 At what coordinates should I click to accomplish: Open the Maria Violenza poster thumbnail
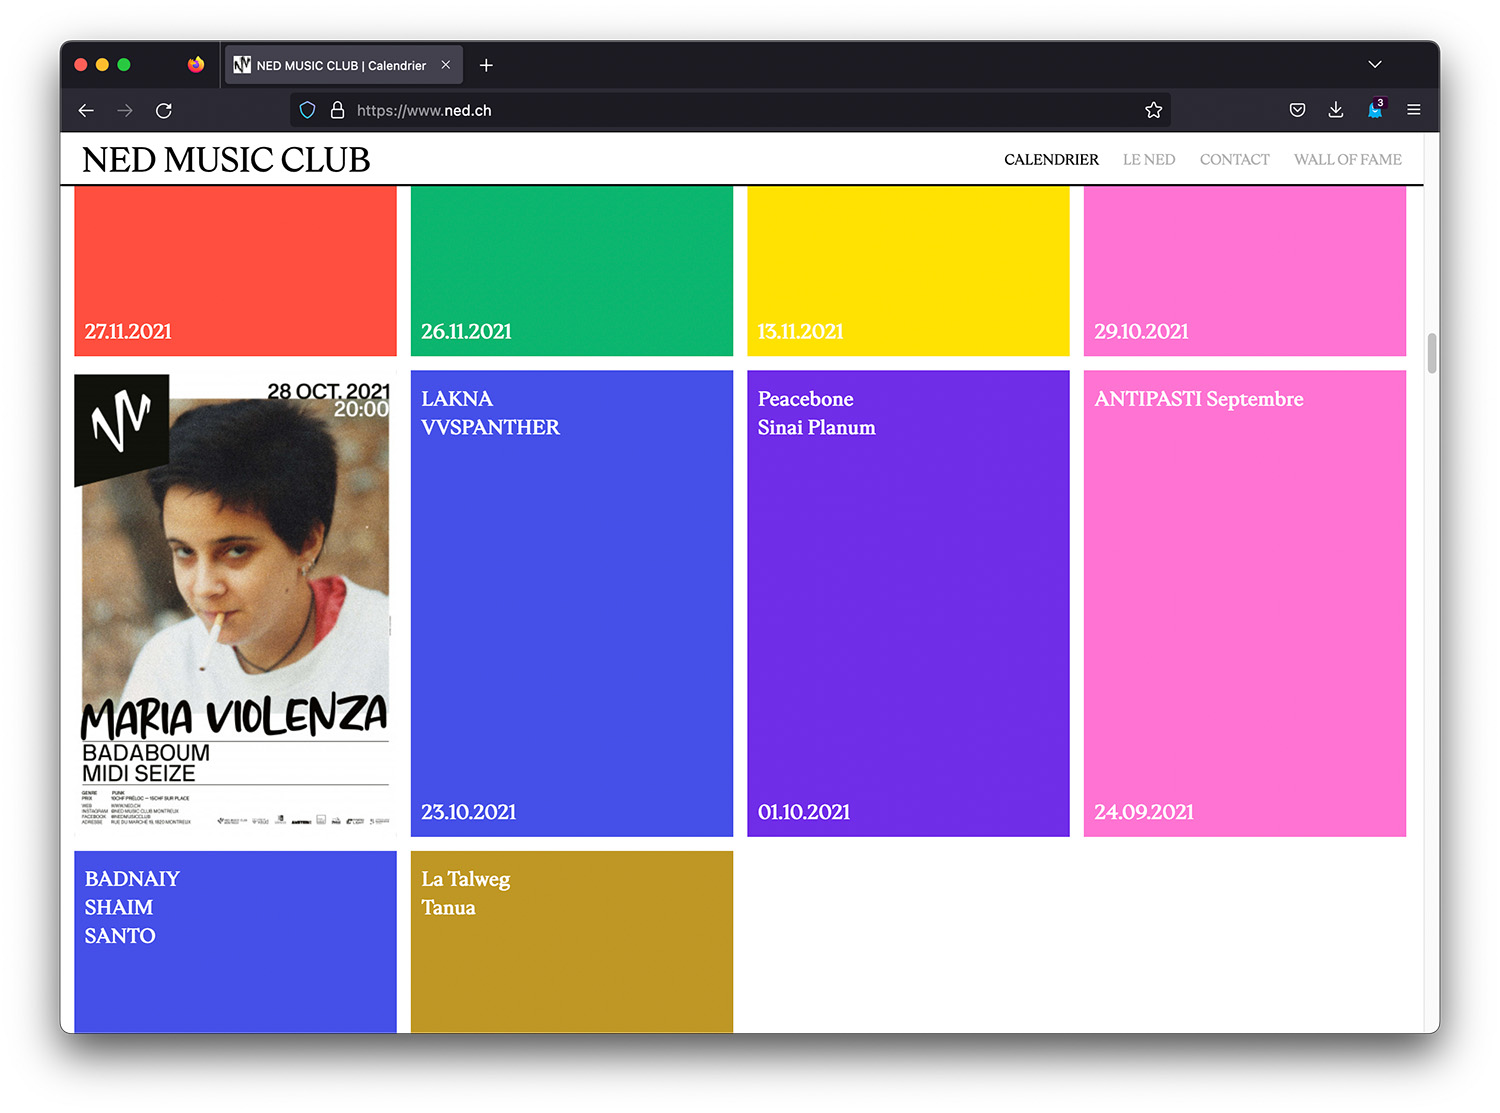tap(235, 603)
